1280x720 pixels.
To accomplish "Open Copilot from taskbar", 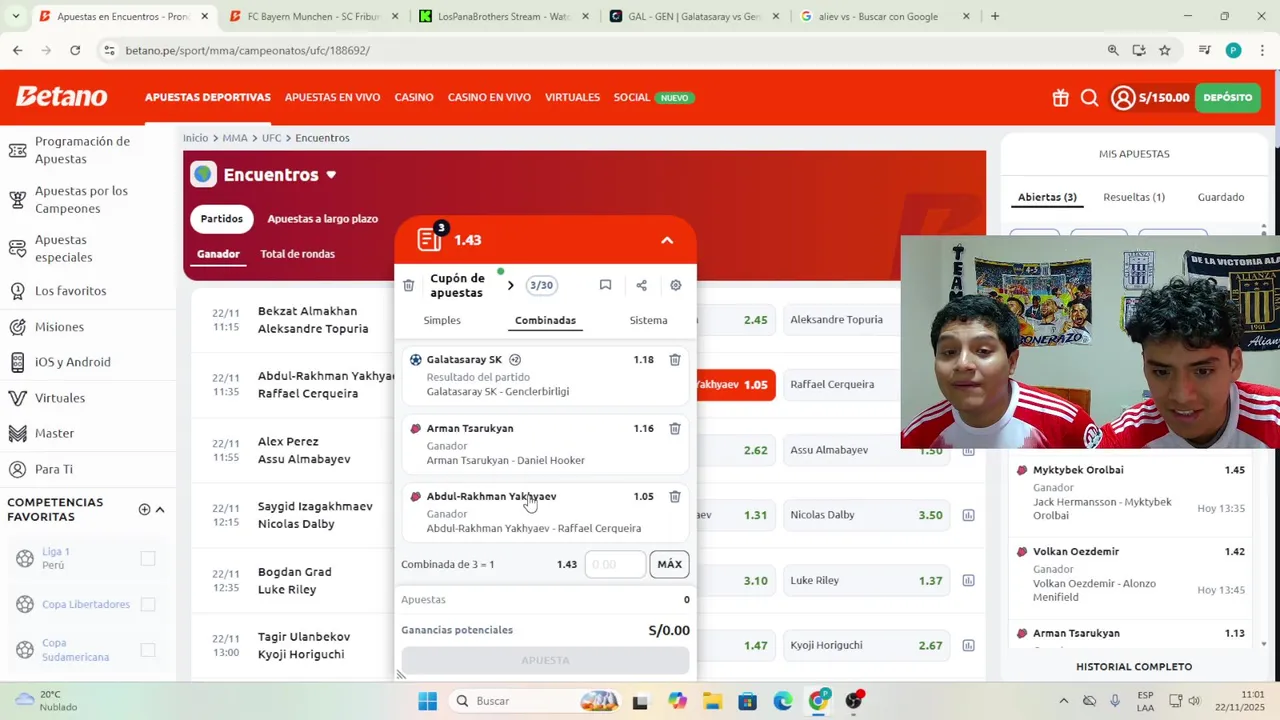I will 677,701.
